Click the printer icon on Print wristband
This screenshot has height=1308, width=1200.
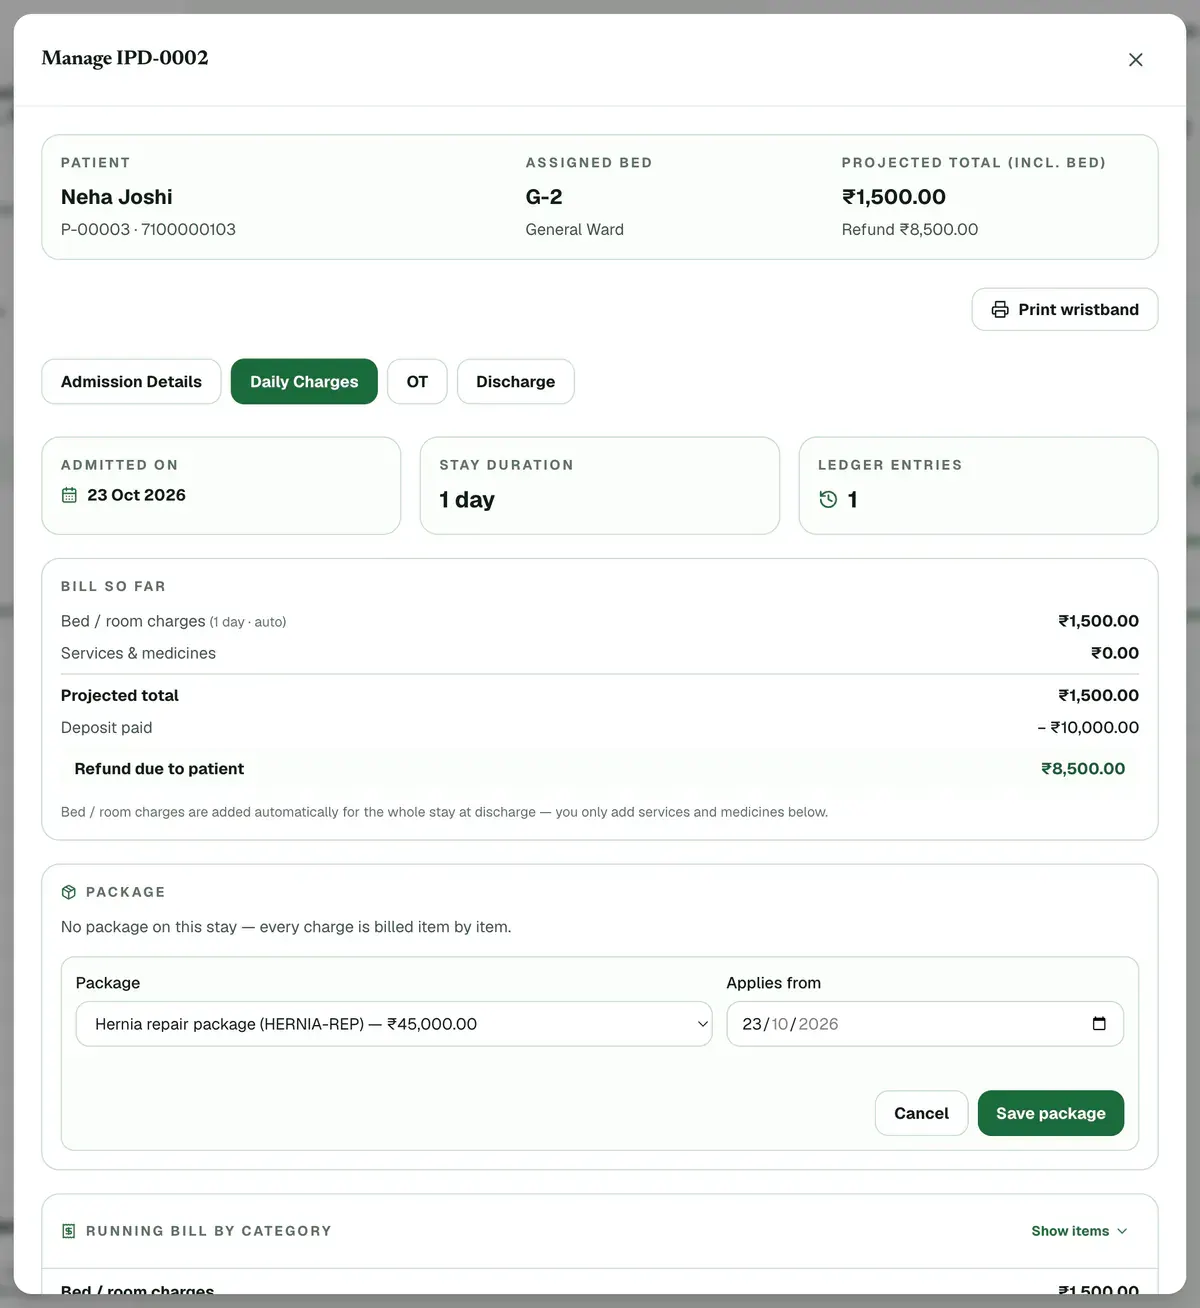click(x=1000, y=310)
